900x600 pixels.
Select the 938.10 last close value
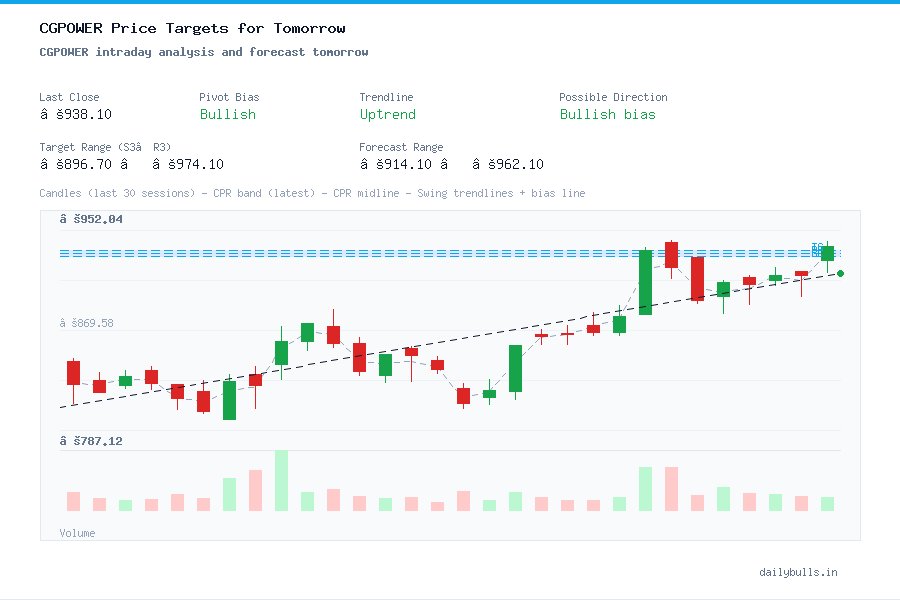pos(76,114)
